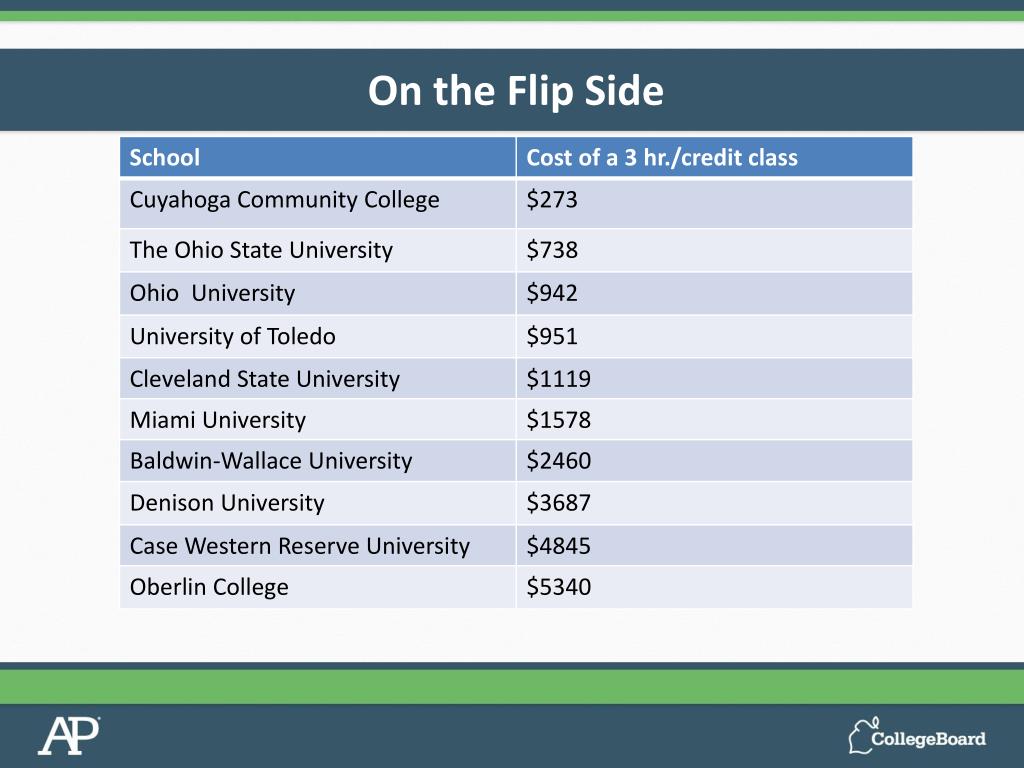Click the "Cost of a 3 hr./credit class" header
Image resolution: width=1024 pixels, height=768 pixels.
coord(661,158)
